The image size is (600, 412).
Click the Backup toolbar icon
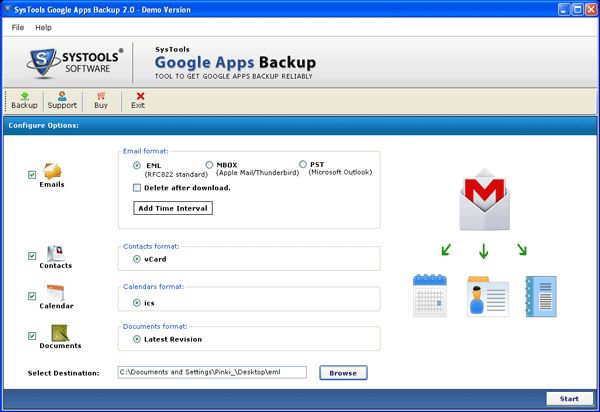click(24, 96)
